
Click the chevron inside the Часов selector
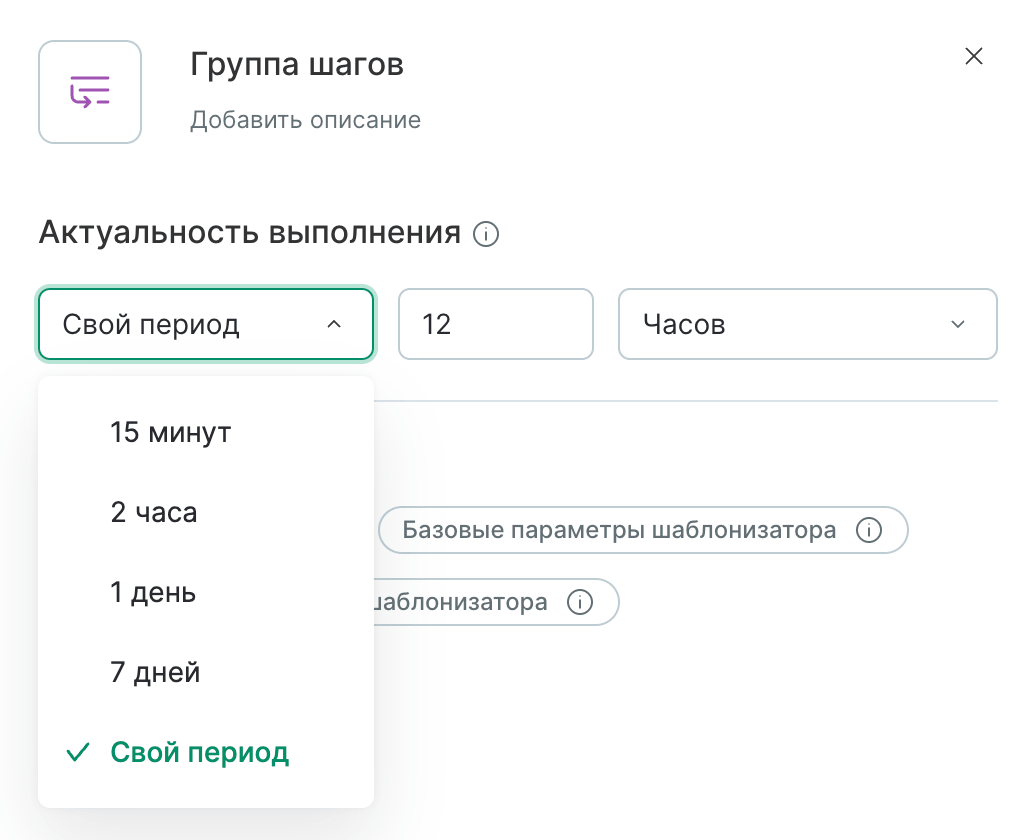(957, 324)
